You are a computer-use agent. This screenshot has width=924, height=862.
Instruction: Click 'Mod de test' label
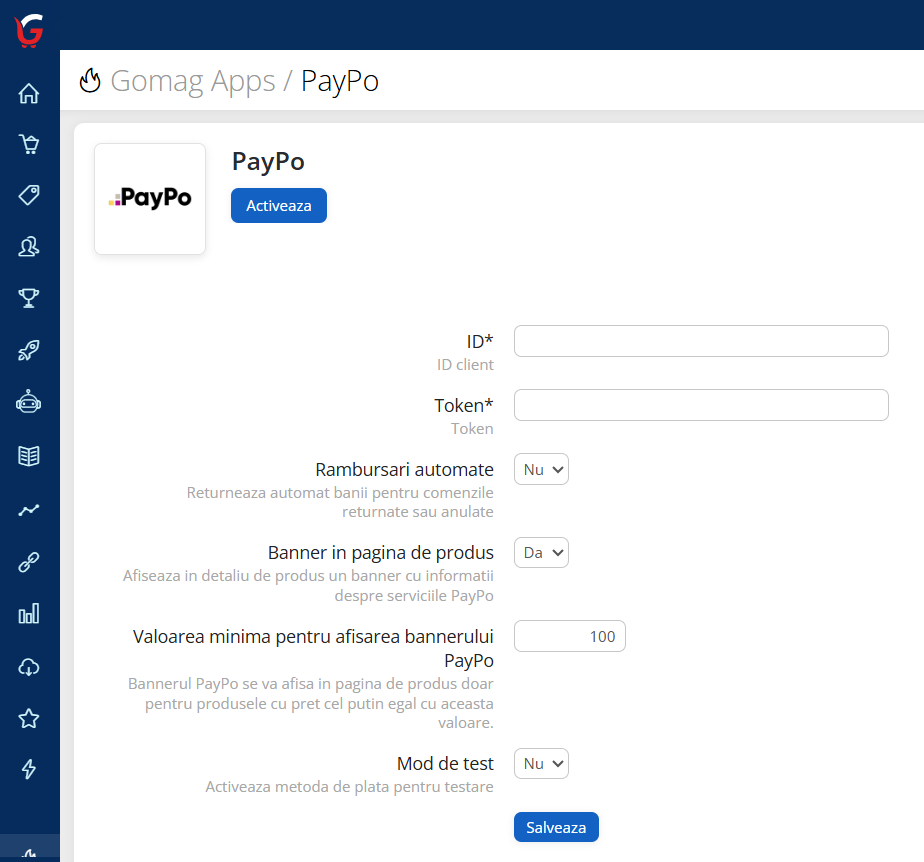[445, 764]
